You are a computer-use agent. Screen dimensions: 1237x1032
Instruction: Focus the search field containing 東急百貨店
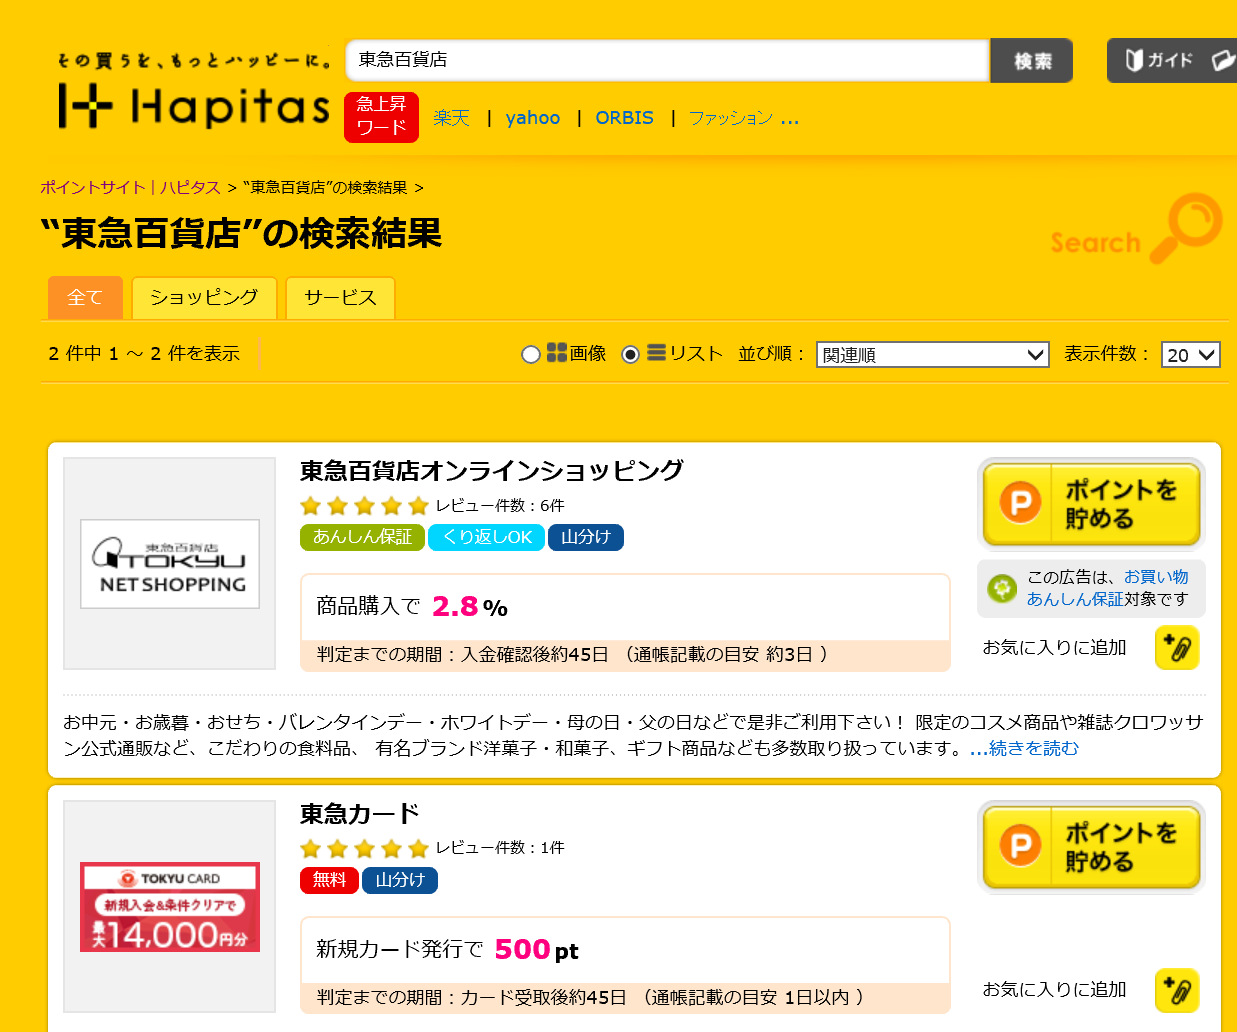pos(667,60)
